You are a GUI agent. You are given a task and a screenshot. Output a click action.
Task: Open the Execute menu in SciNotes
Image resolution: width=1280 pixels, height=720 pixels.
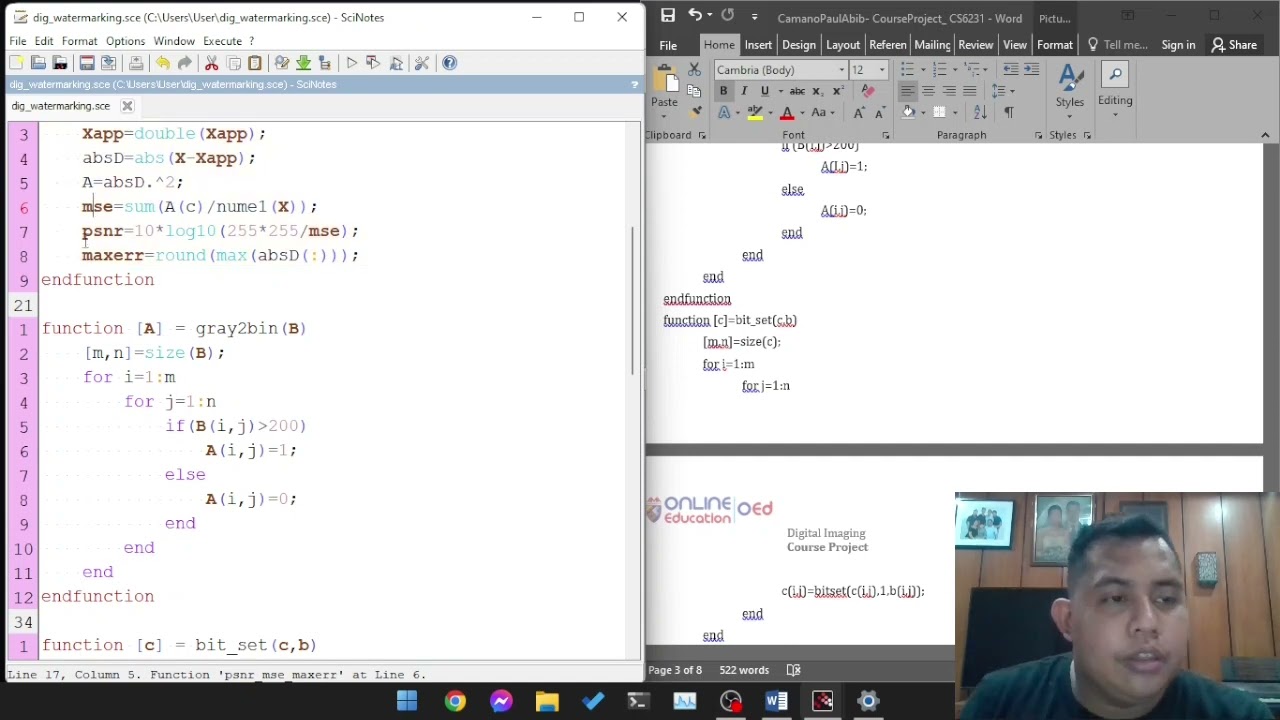click(222, 41)
